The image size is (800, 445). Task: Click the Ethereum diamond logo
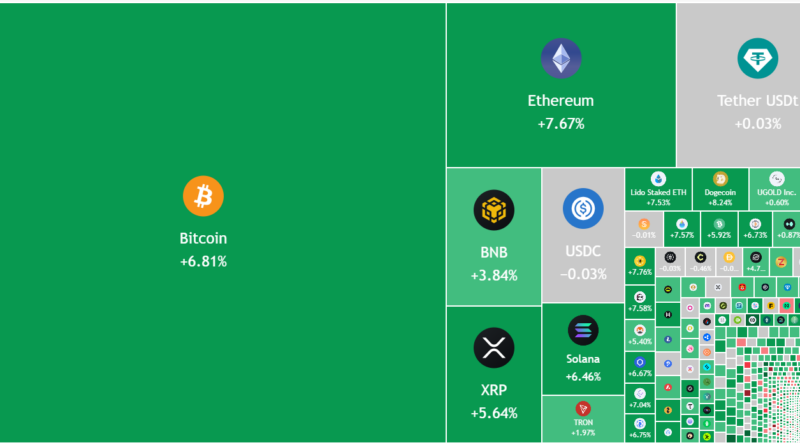point(561,59)
